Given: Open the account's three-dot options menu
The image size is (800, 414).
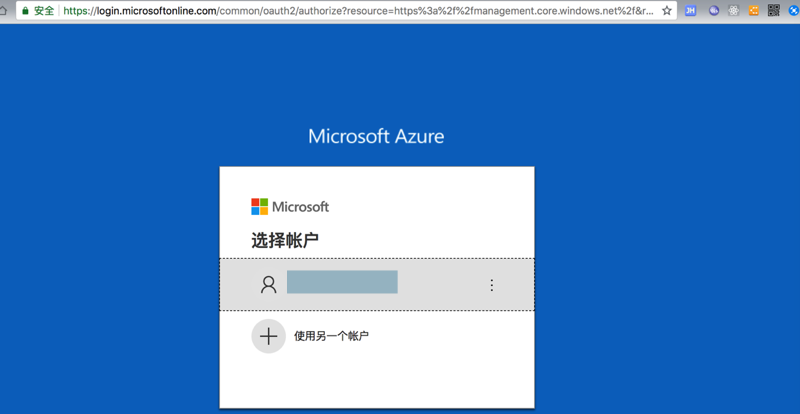Looking at the screenshot, I should (x=492, y=285).
